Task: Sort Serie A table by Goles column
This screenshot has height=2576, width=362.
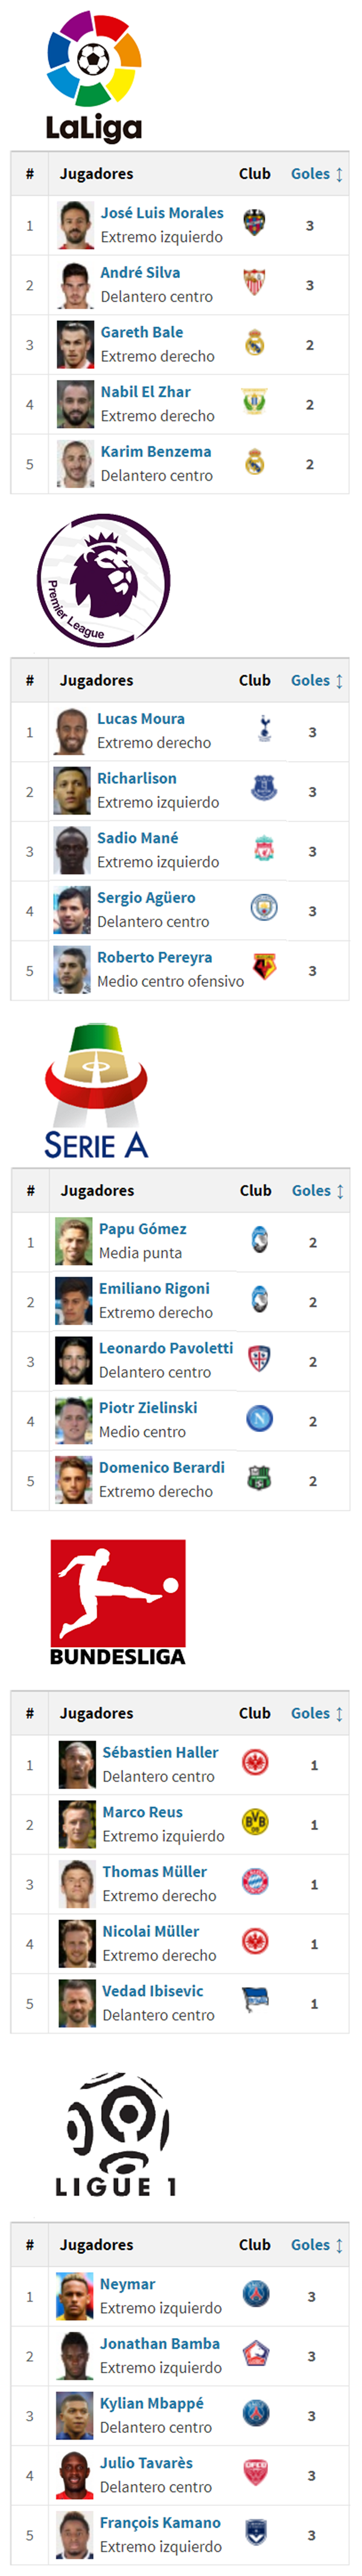Action: [318, 1190]
